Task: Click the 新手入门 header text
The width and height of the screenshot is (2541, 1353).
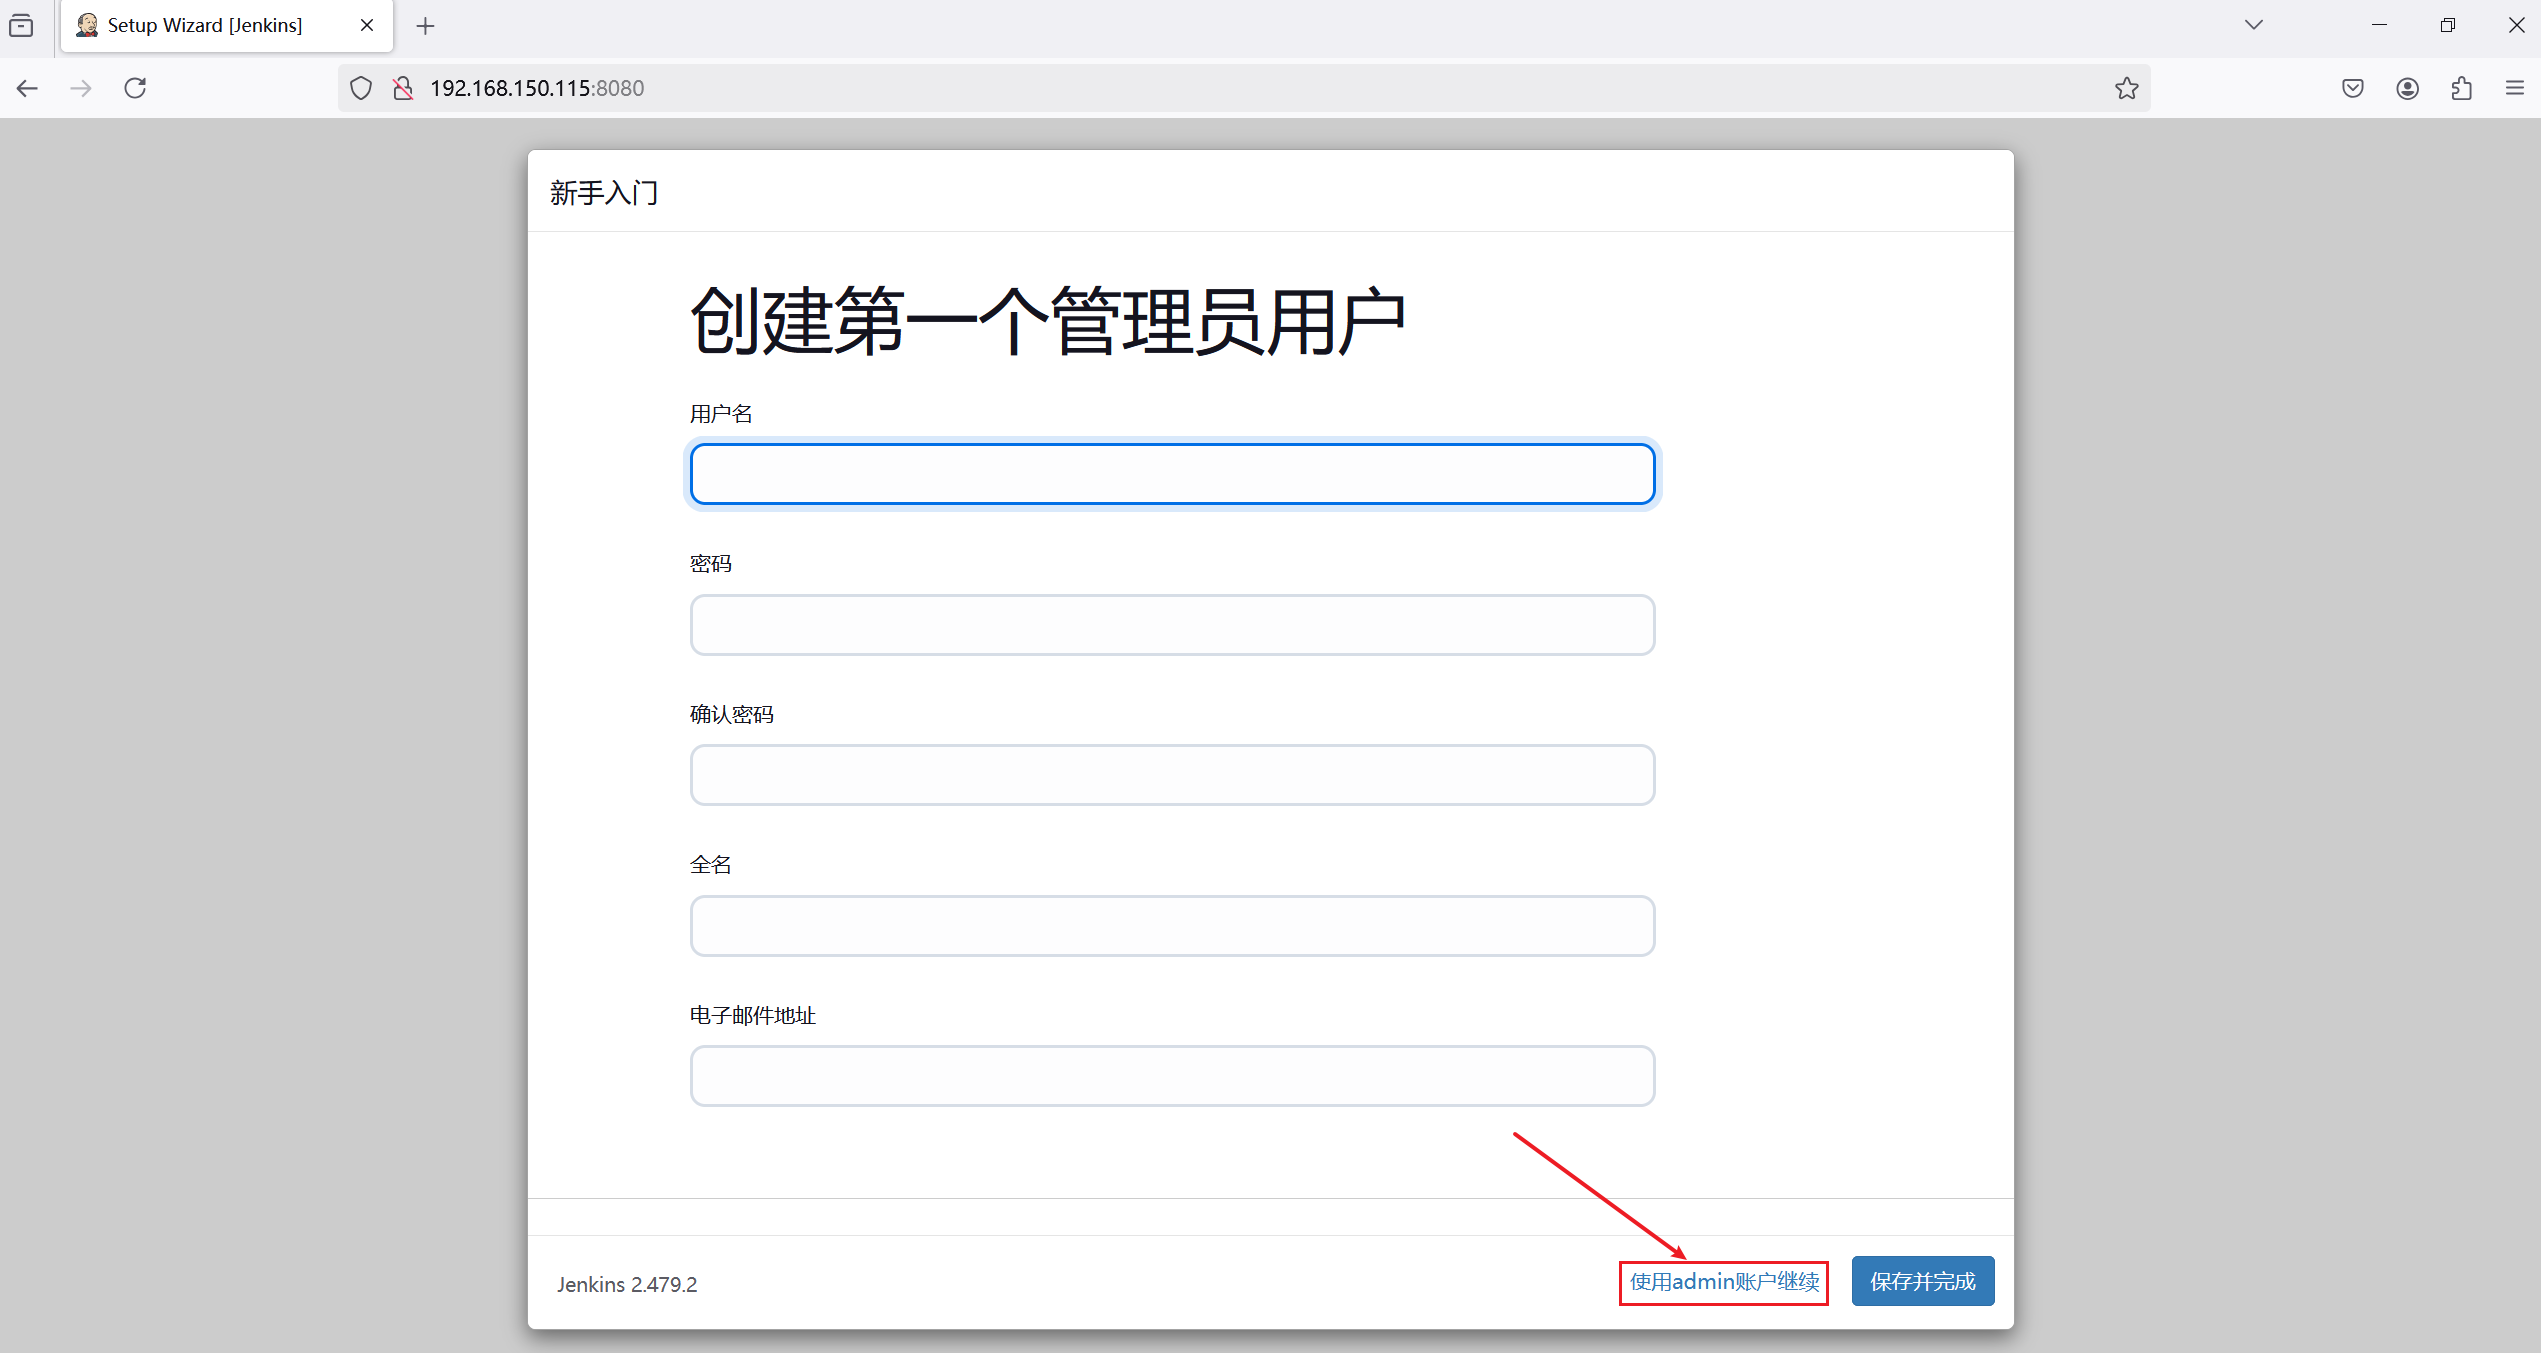Action: pos(604,192)
